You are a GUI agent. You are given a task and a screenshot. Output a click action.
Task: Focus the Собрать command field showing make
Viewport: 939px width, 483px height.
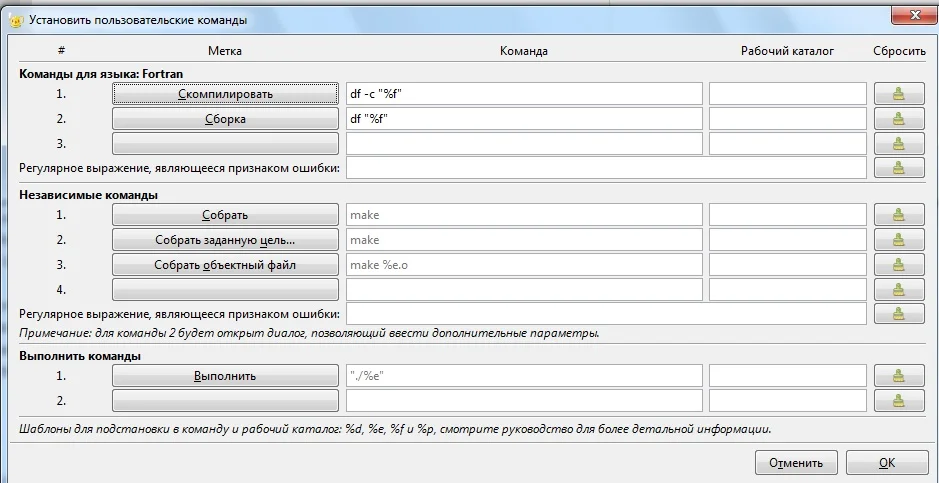524,214
